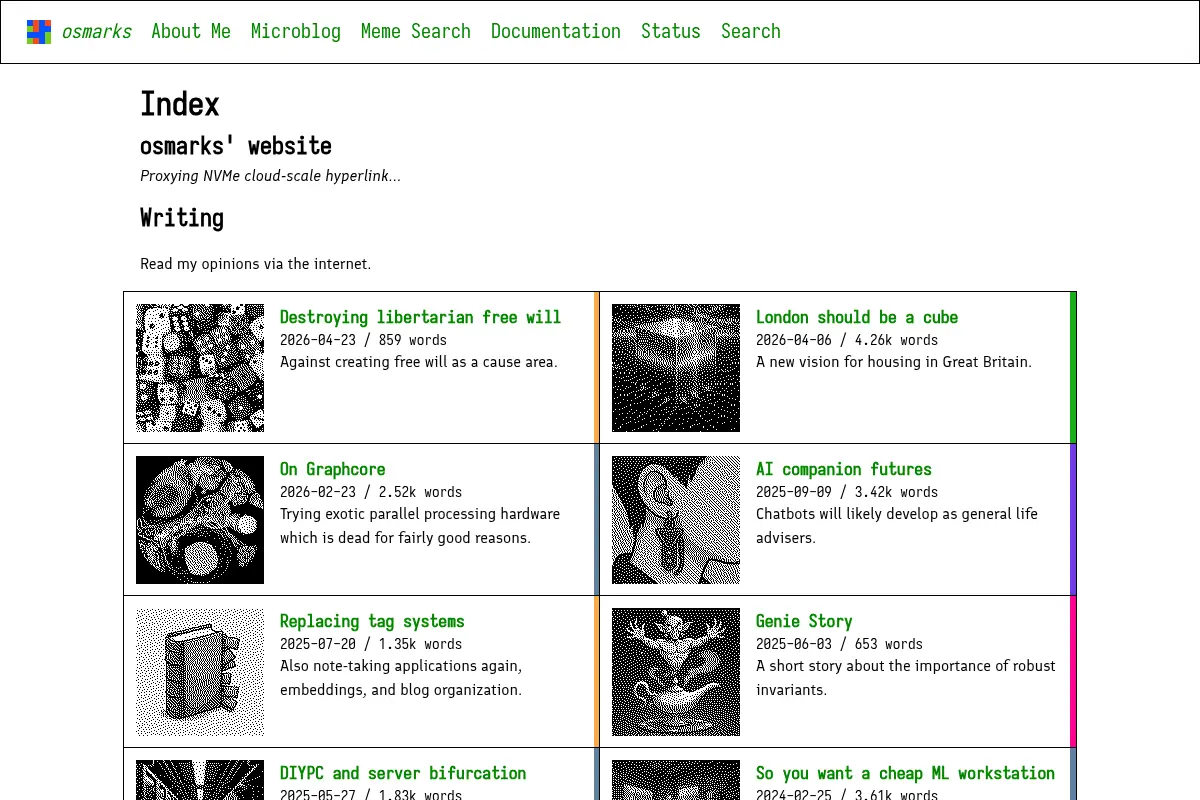The height and width of the screenshot is (800, 1200).
Task: Click the text '2025-06-03 / 653 words'
Action: pos(839,644)
